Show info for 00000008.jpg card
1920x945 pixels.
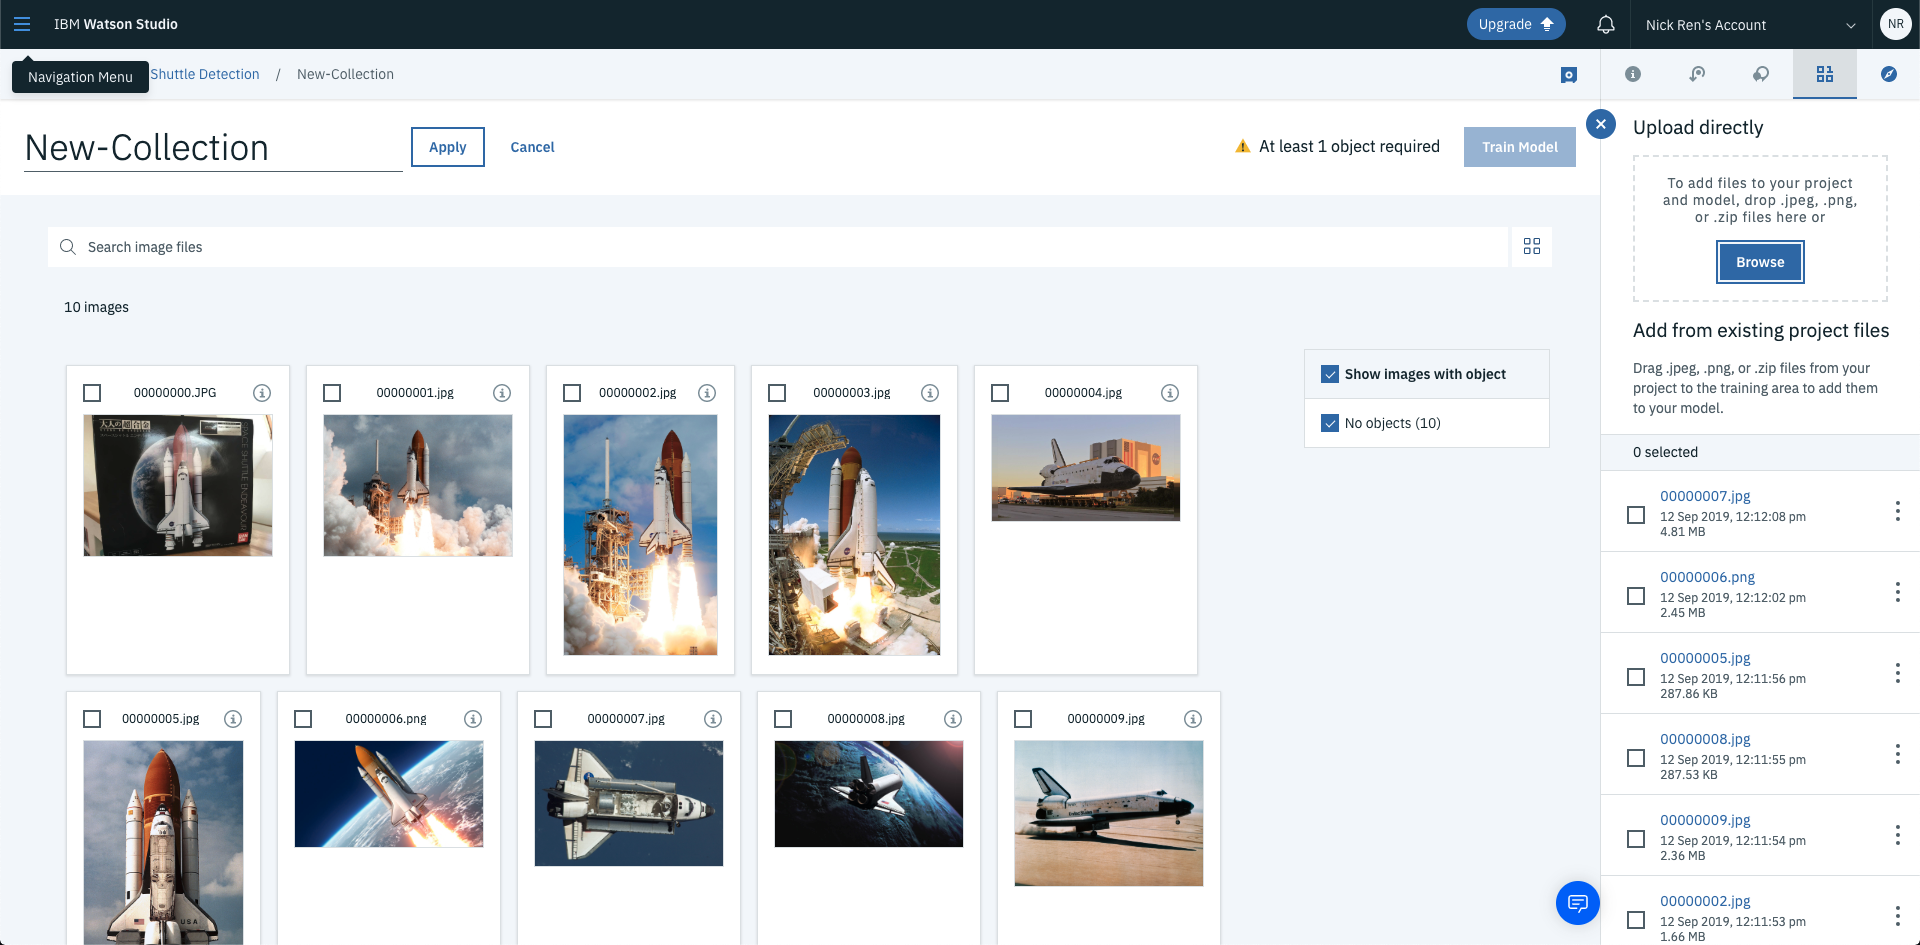(953, 719)
